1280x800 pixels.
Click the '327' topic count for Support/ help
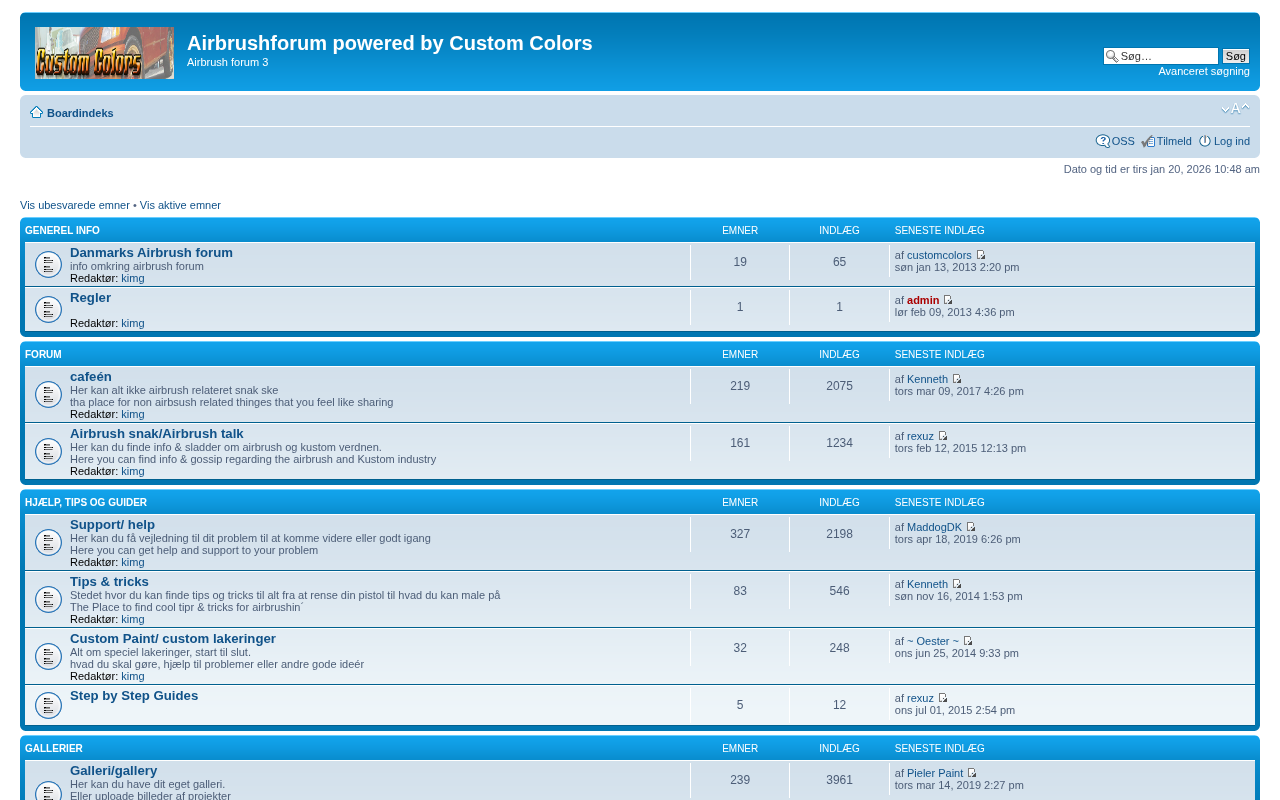tap(740, 534)
